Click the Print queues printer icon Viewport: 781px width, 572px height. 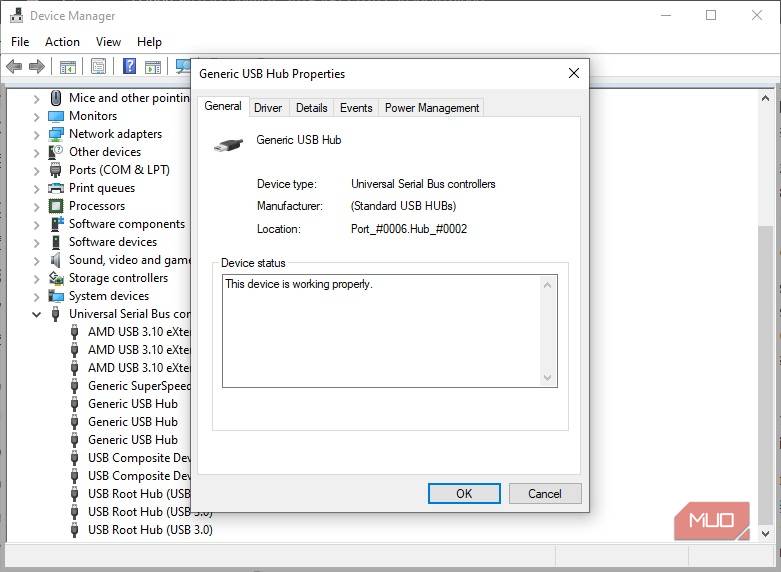point(56,188)
